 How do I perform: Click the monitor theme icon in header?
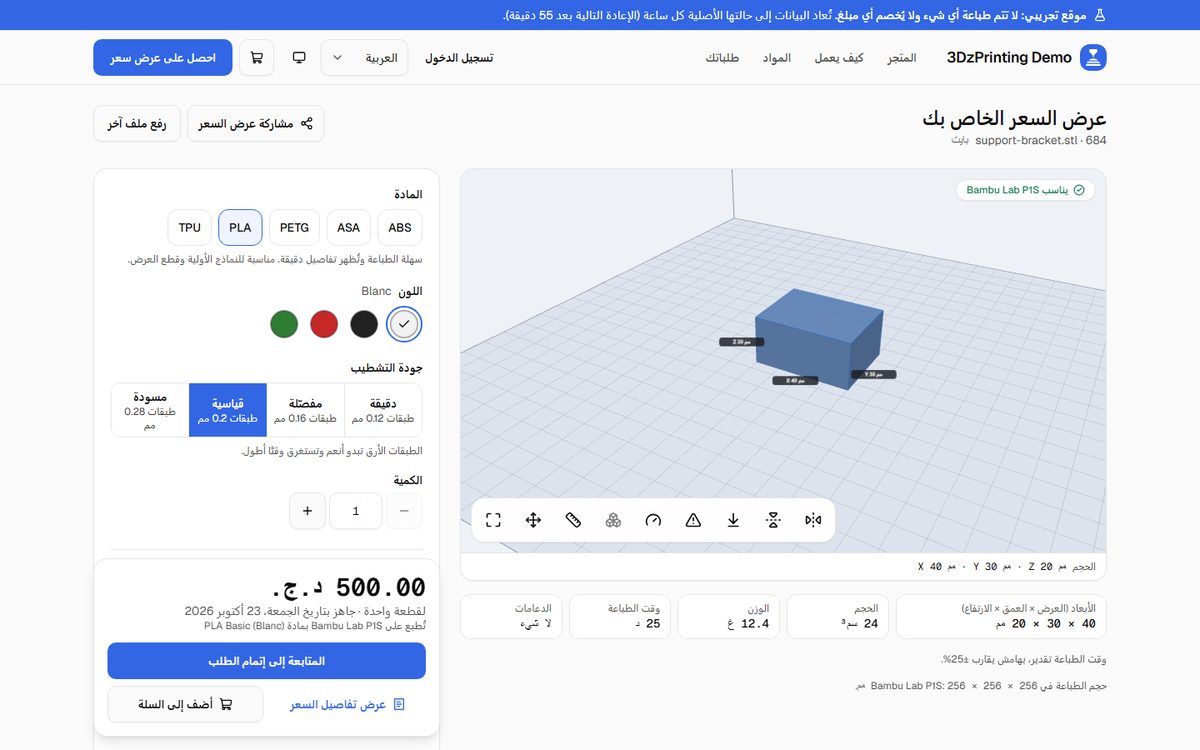pos(299,57)
